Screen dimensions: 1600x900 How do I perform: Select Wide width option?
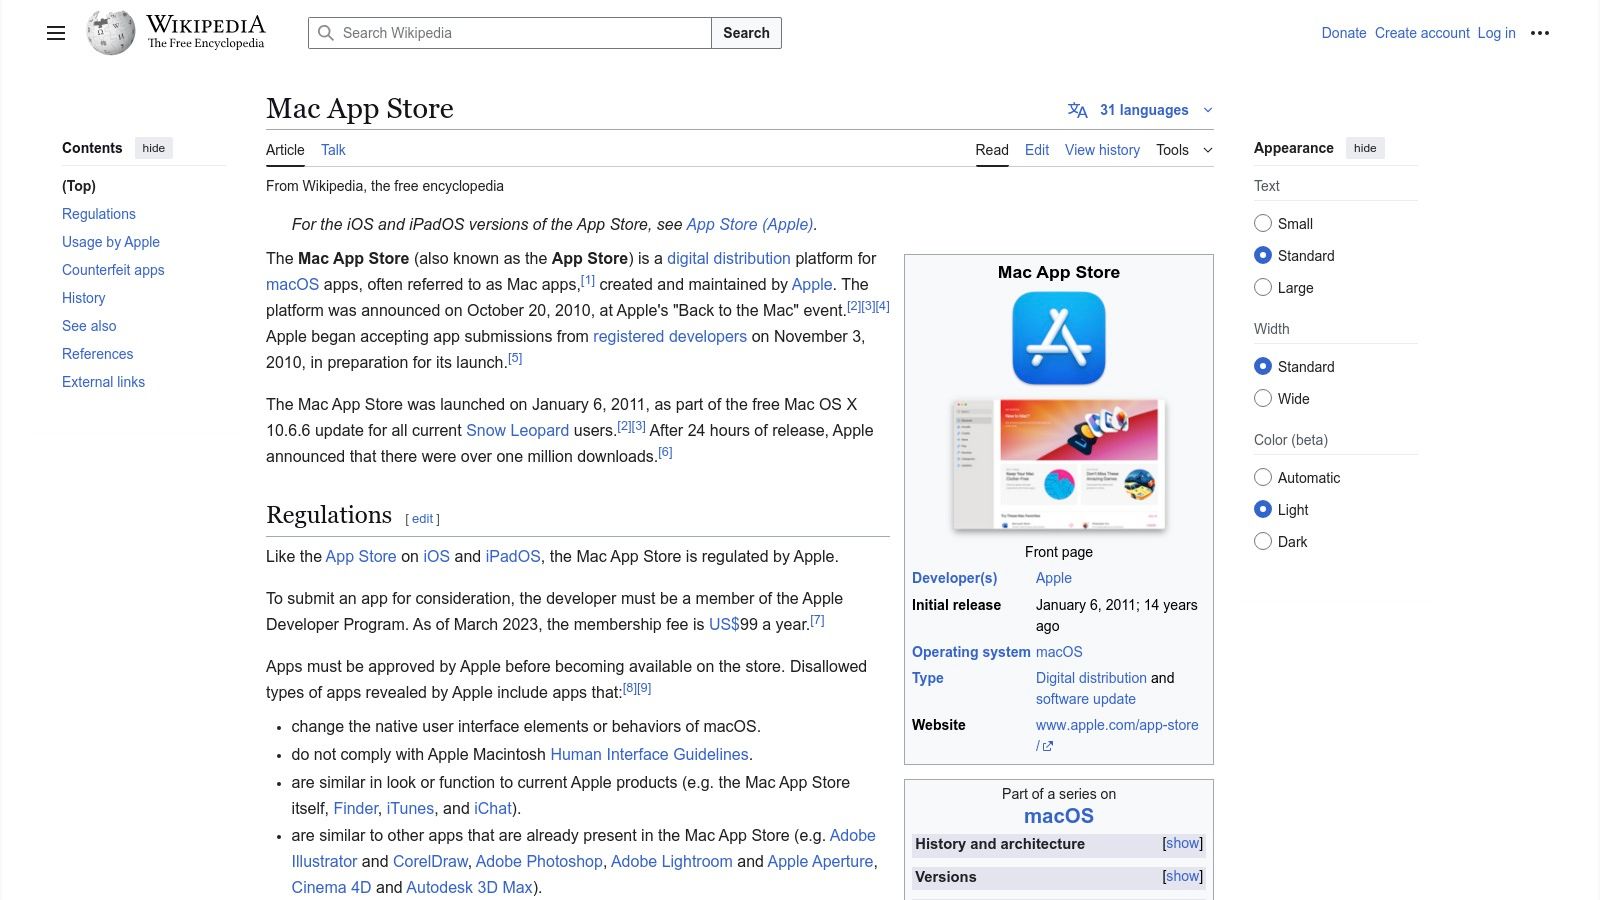tap(1263, 398)
